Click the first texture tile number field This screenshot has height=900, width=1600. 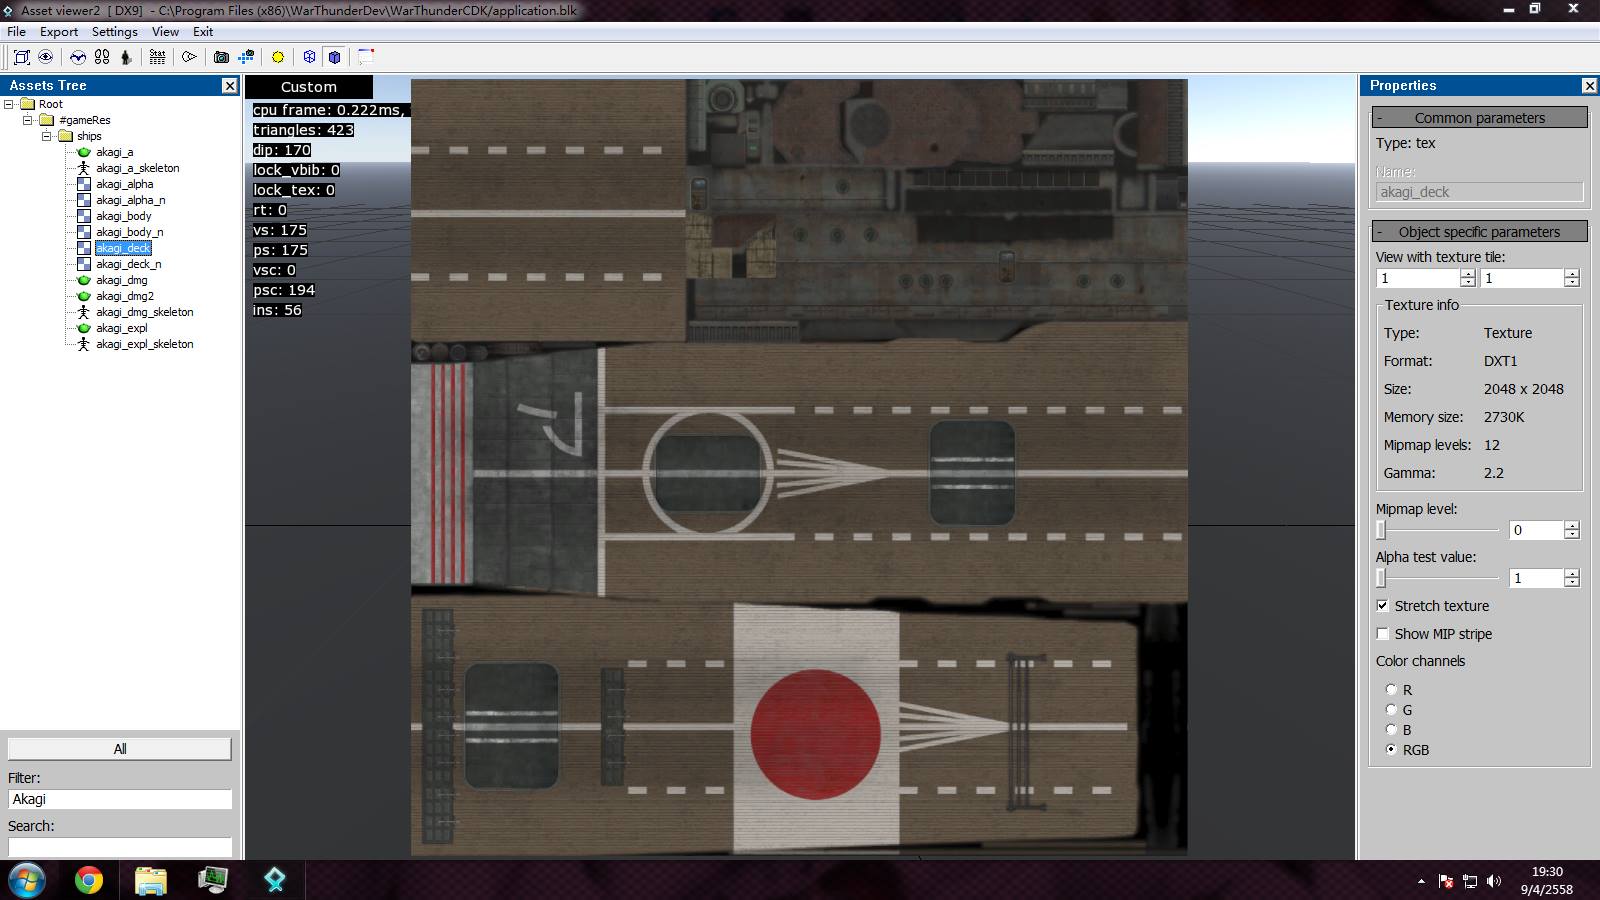(1418, 278)
